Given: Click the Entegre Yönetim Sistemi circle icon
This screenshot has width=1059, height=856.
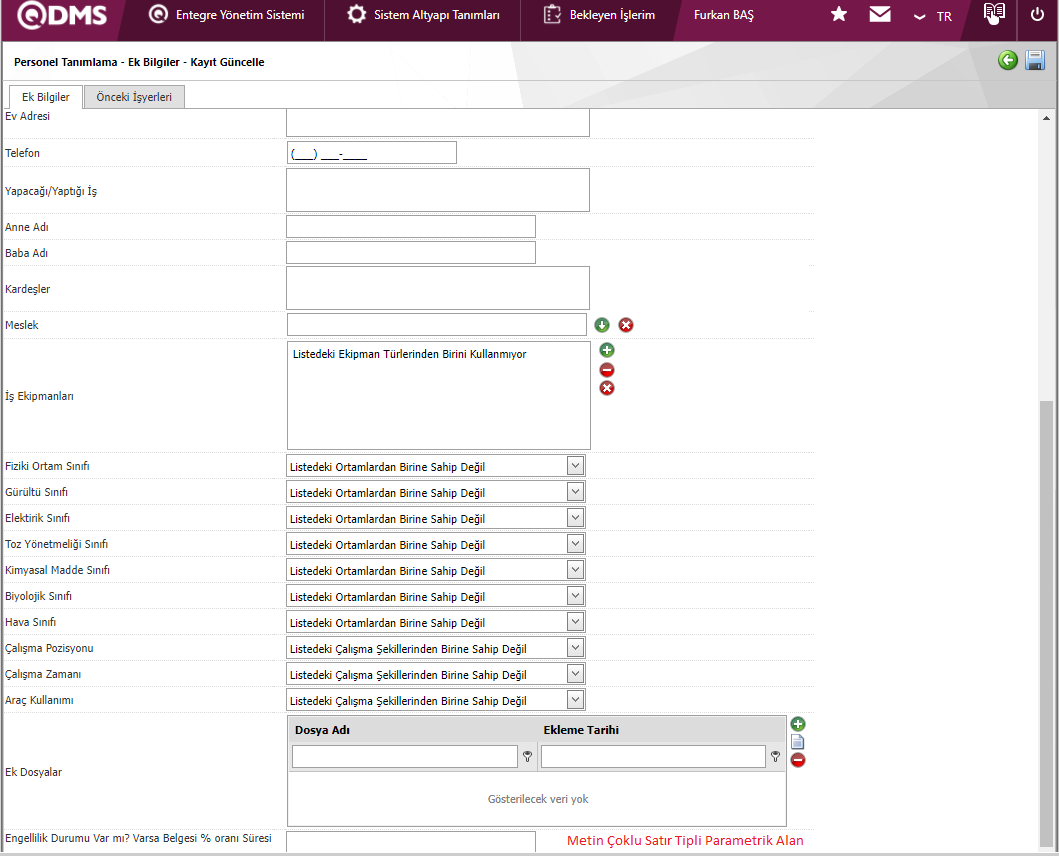Looking at the screenshot, I should pyautogui.click(x=158, y=14).
